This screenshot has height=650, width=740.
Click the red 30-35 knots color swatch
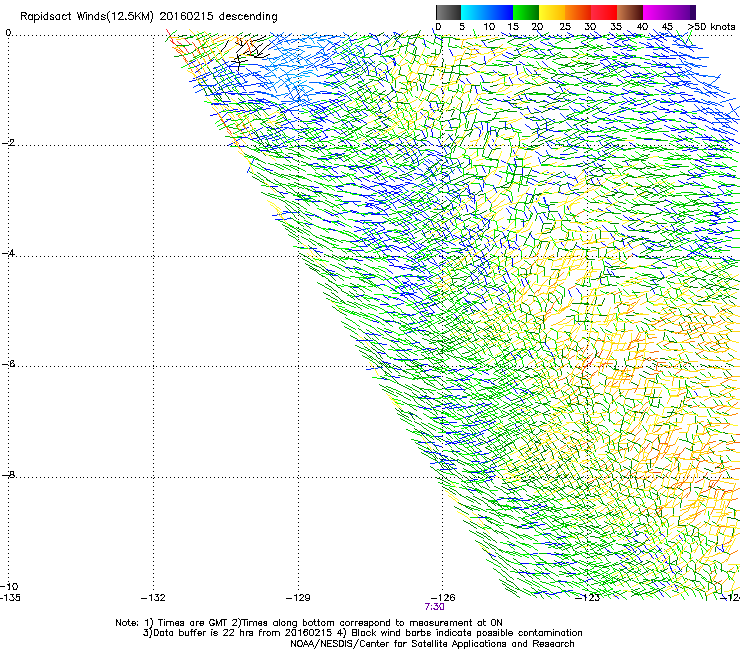point(604,12)
